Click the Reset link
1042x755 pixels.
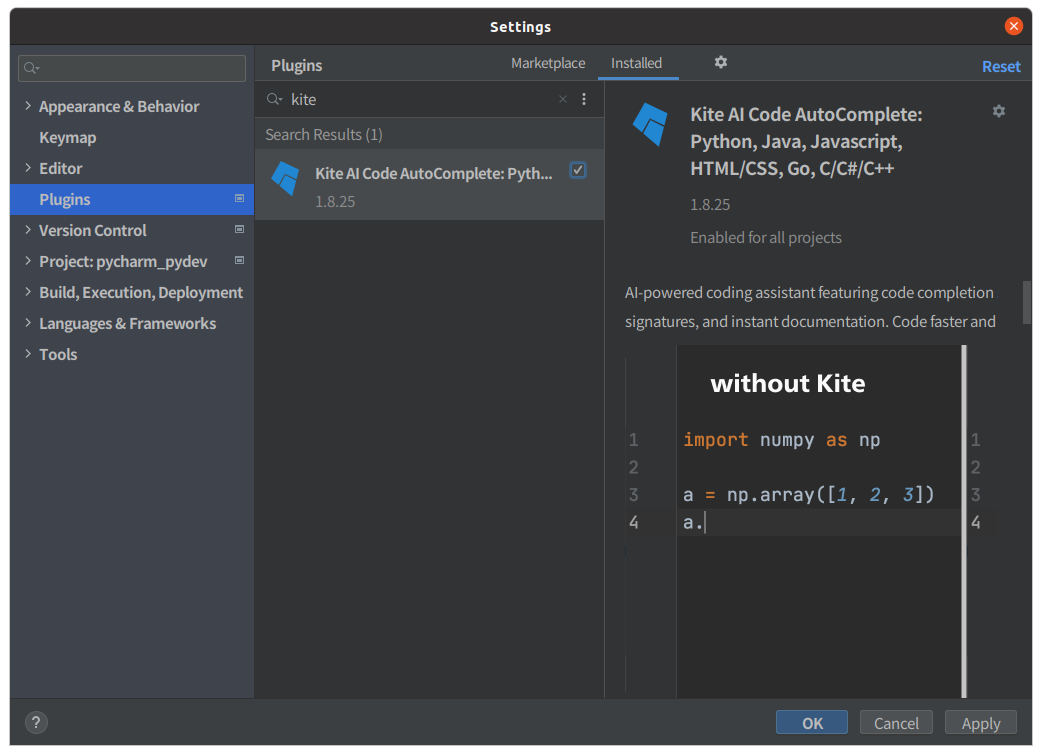pos(1001,65)
